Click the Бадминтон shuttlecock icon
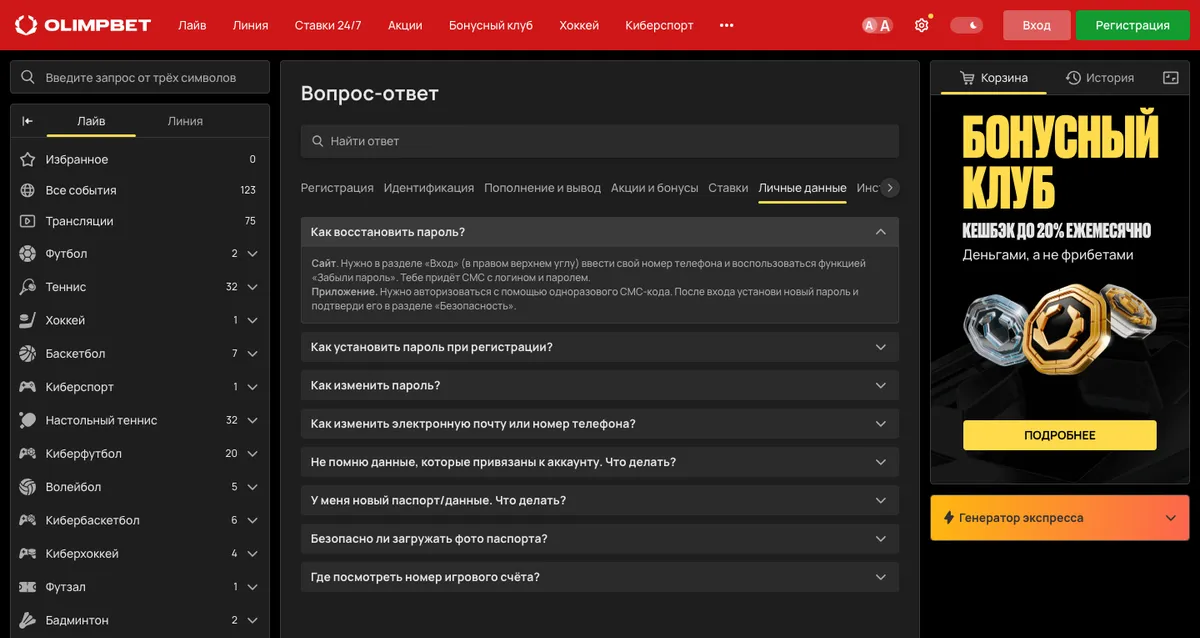1200x638 pixels. (28, 620)
